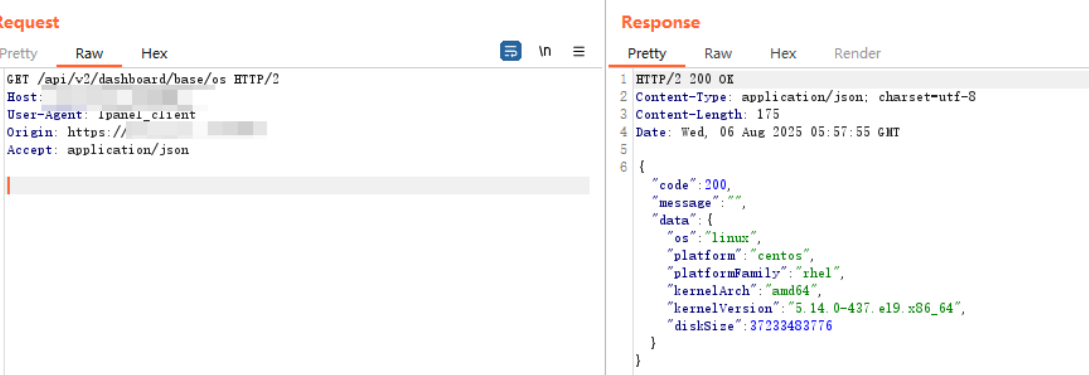Open the hamburger options menu in Request panel
1089x375 pixels.
tap(579, 51)
